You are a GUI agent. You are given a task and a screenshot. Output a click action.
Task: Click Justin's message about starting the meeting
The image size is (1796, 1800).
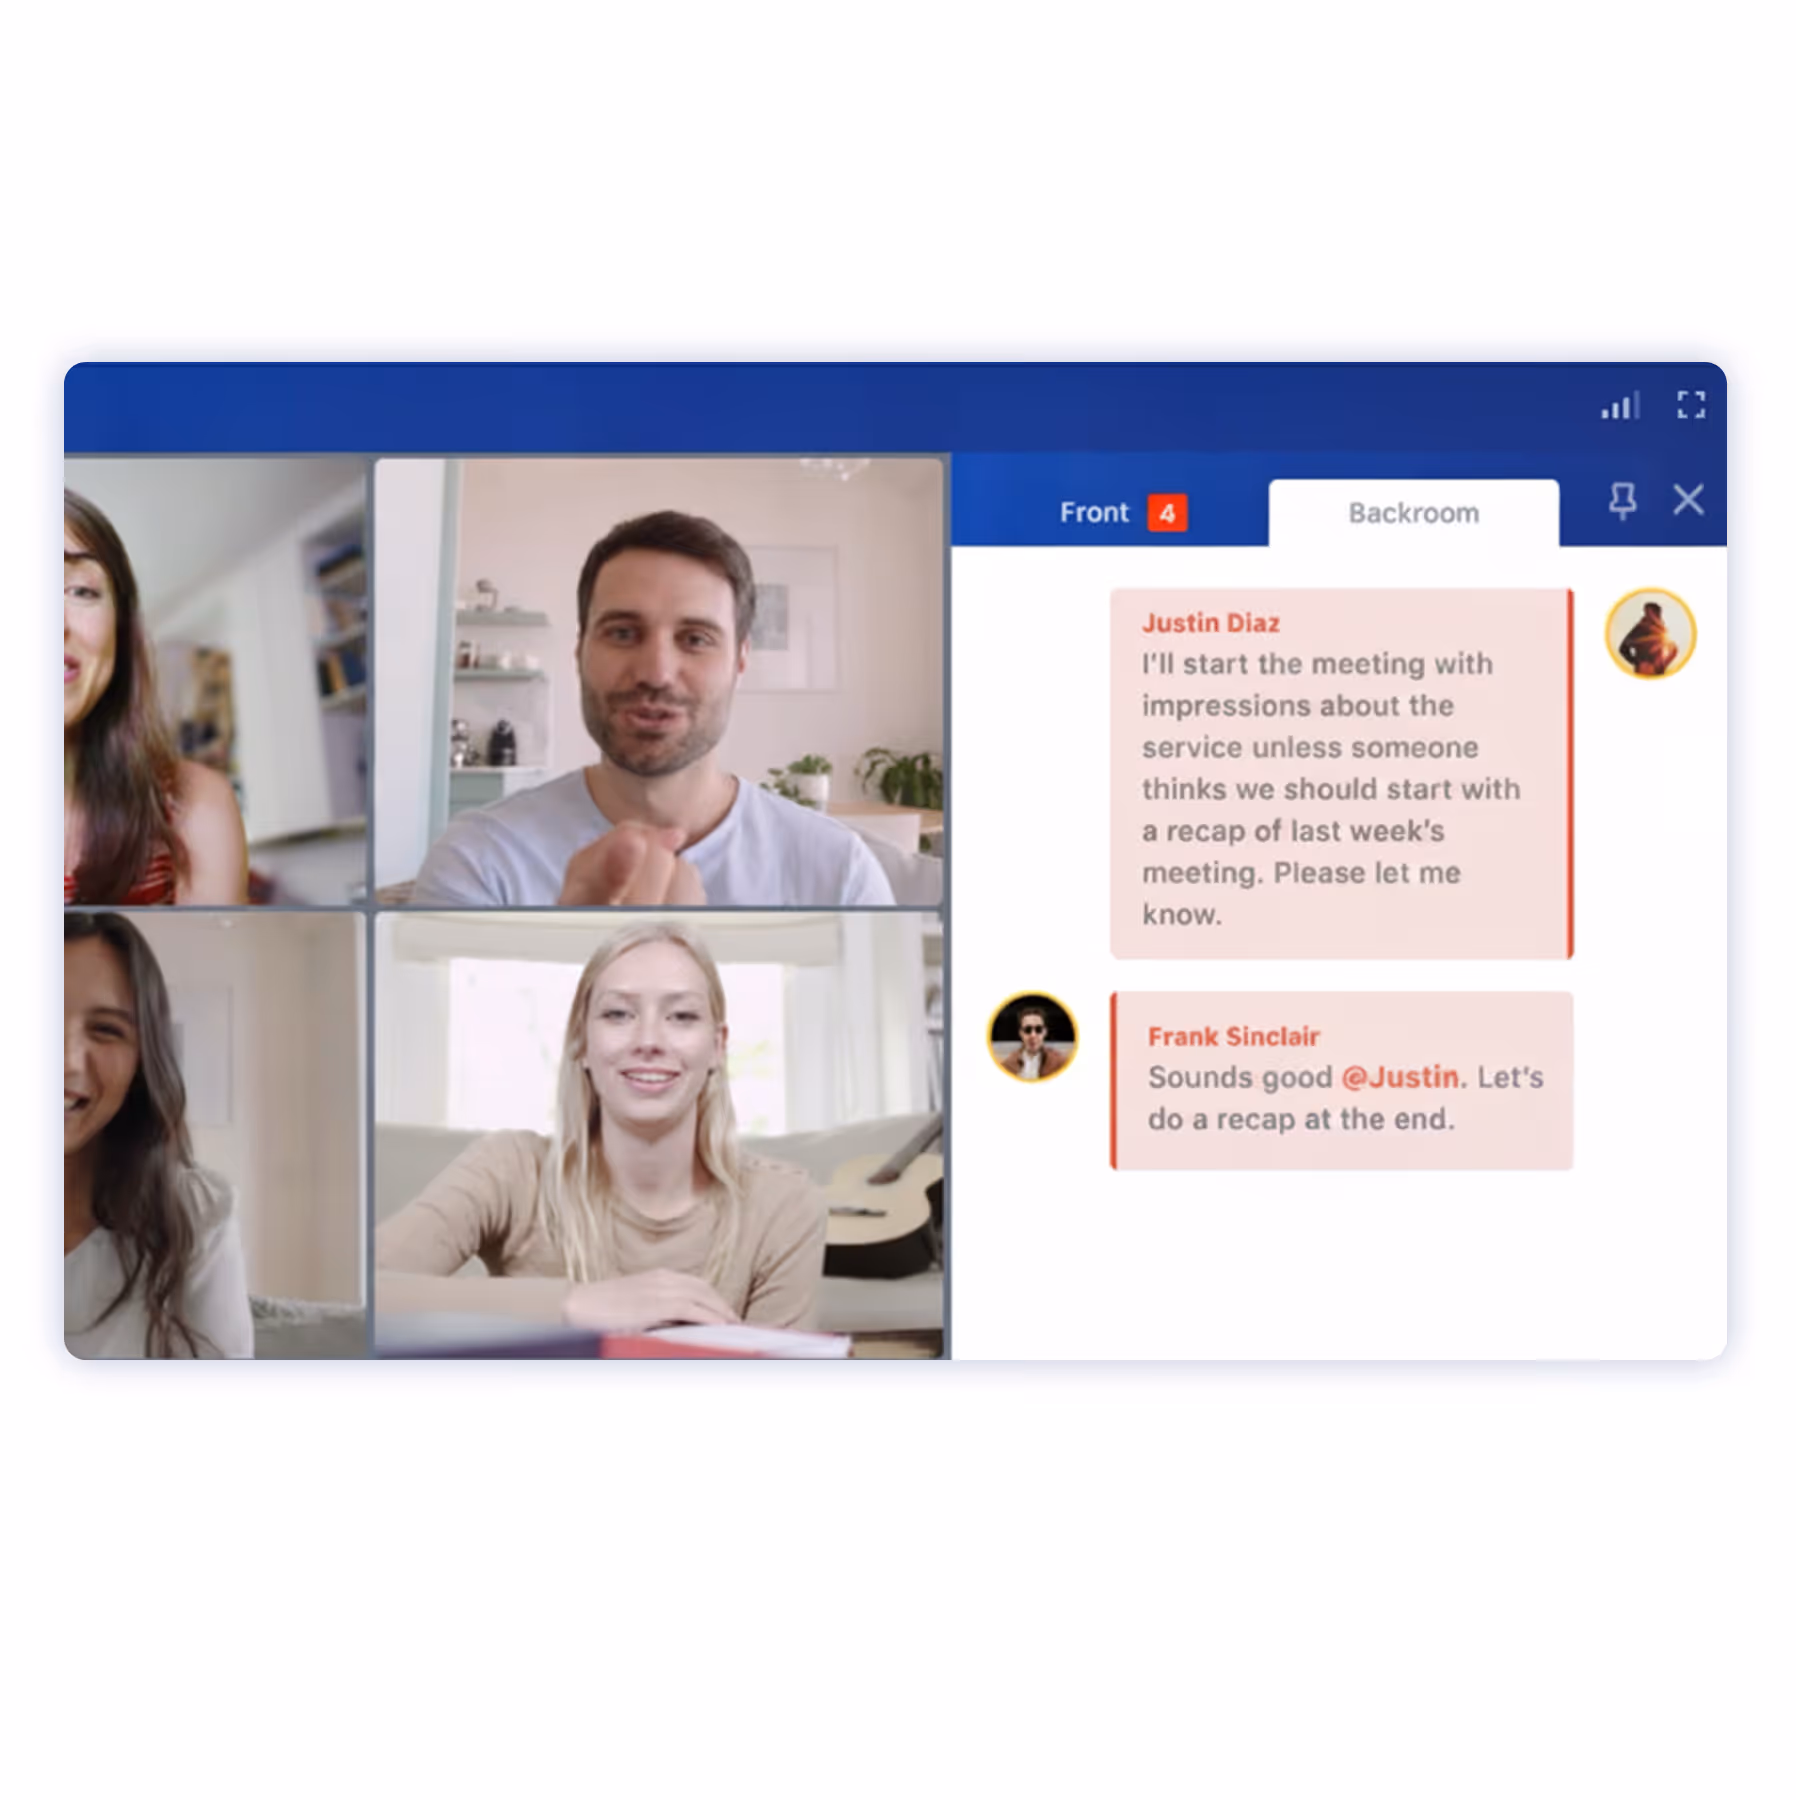(x=1341, y=774)
